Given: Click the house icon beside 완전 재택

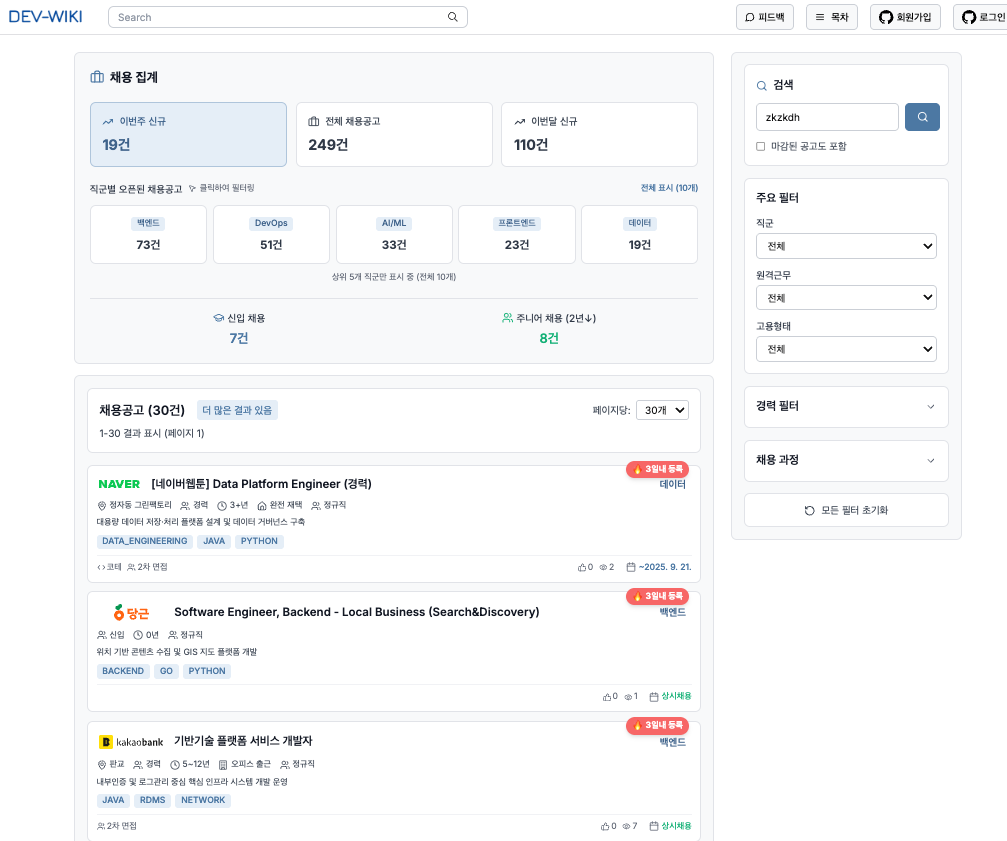Looking at the screenshot, I should tap(261, 505).
